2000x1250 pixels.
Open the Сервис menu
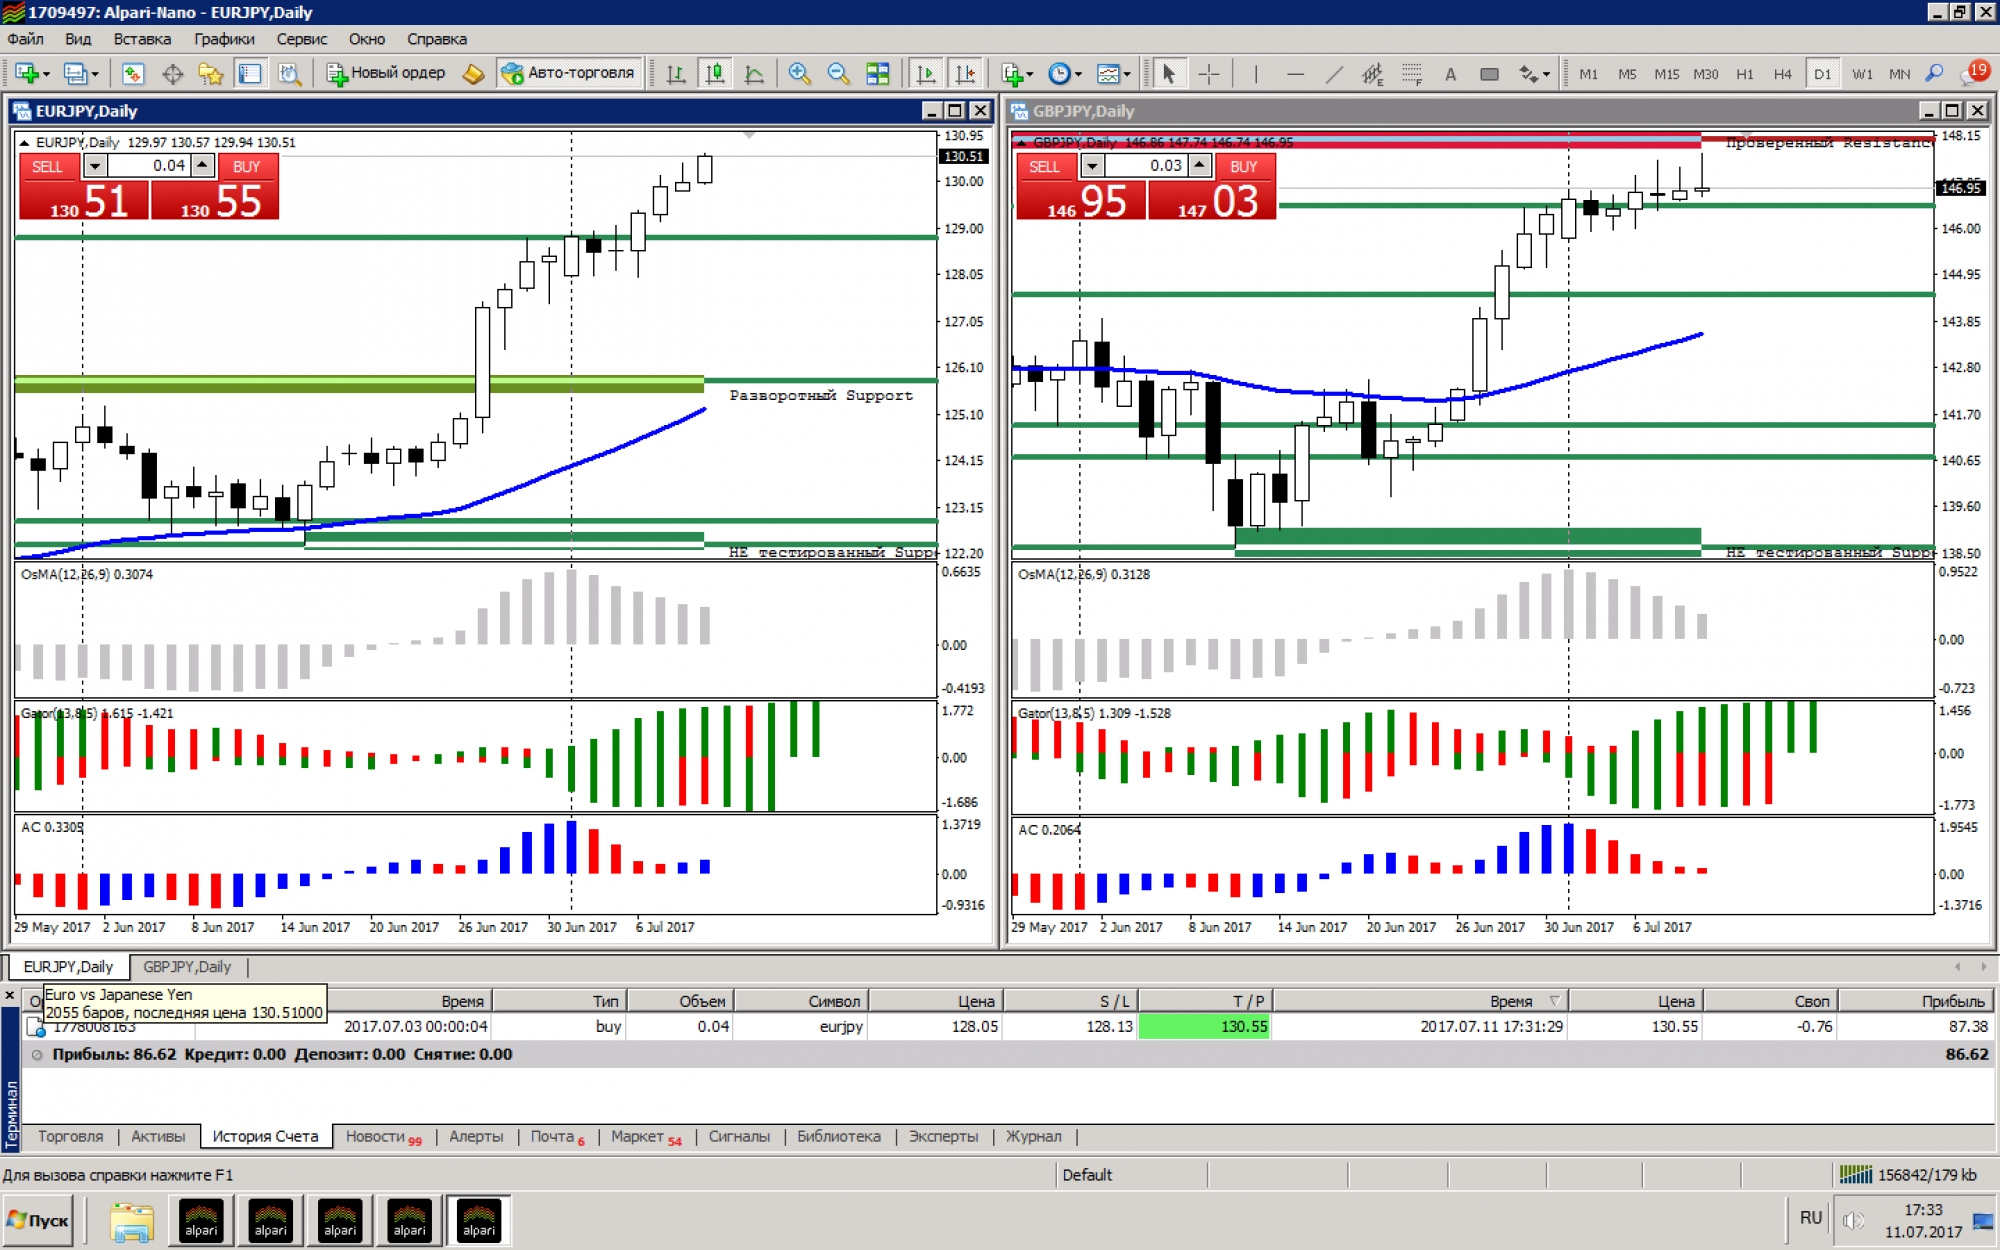pos(301,39)
